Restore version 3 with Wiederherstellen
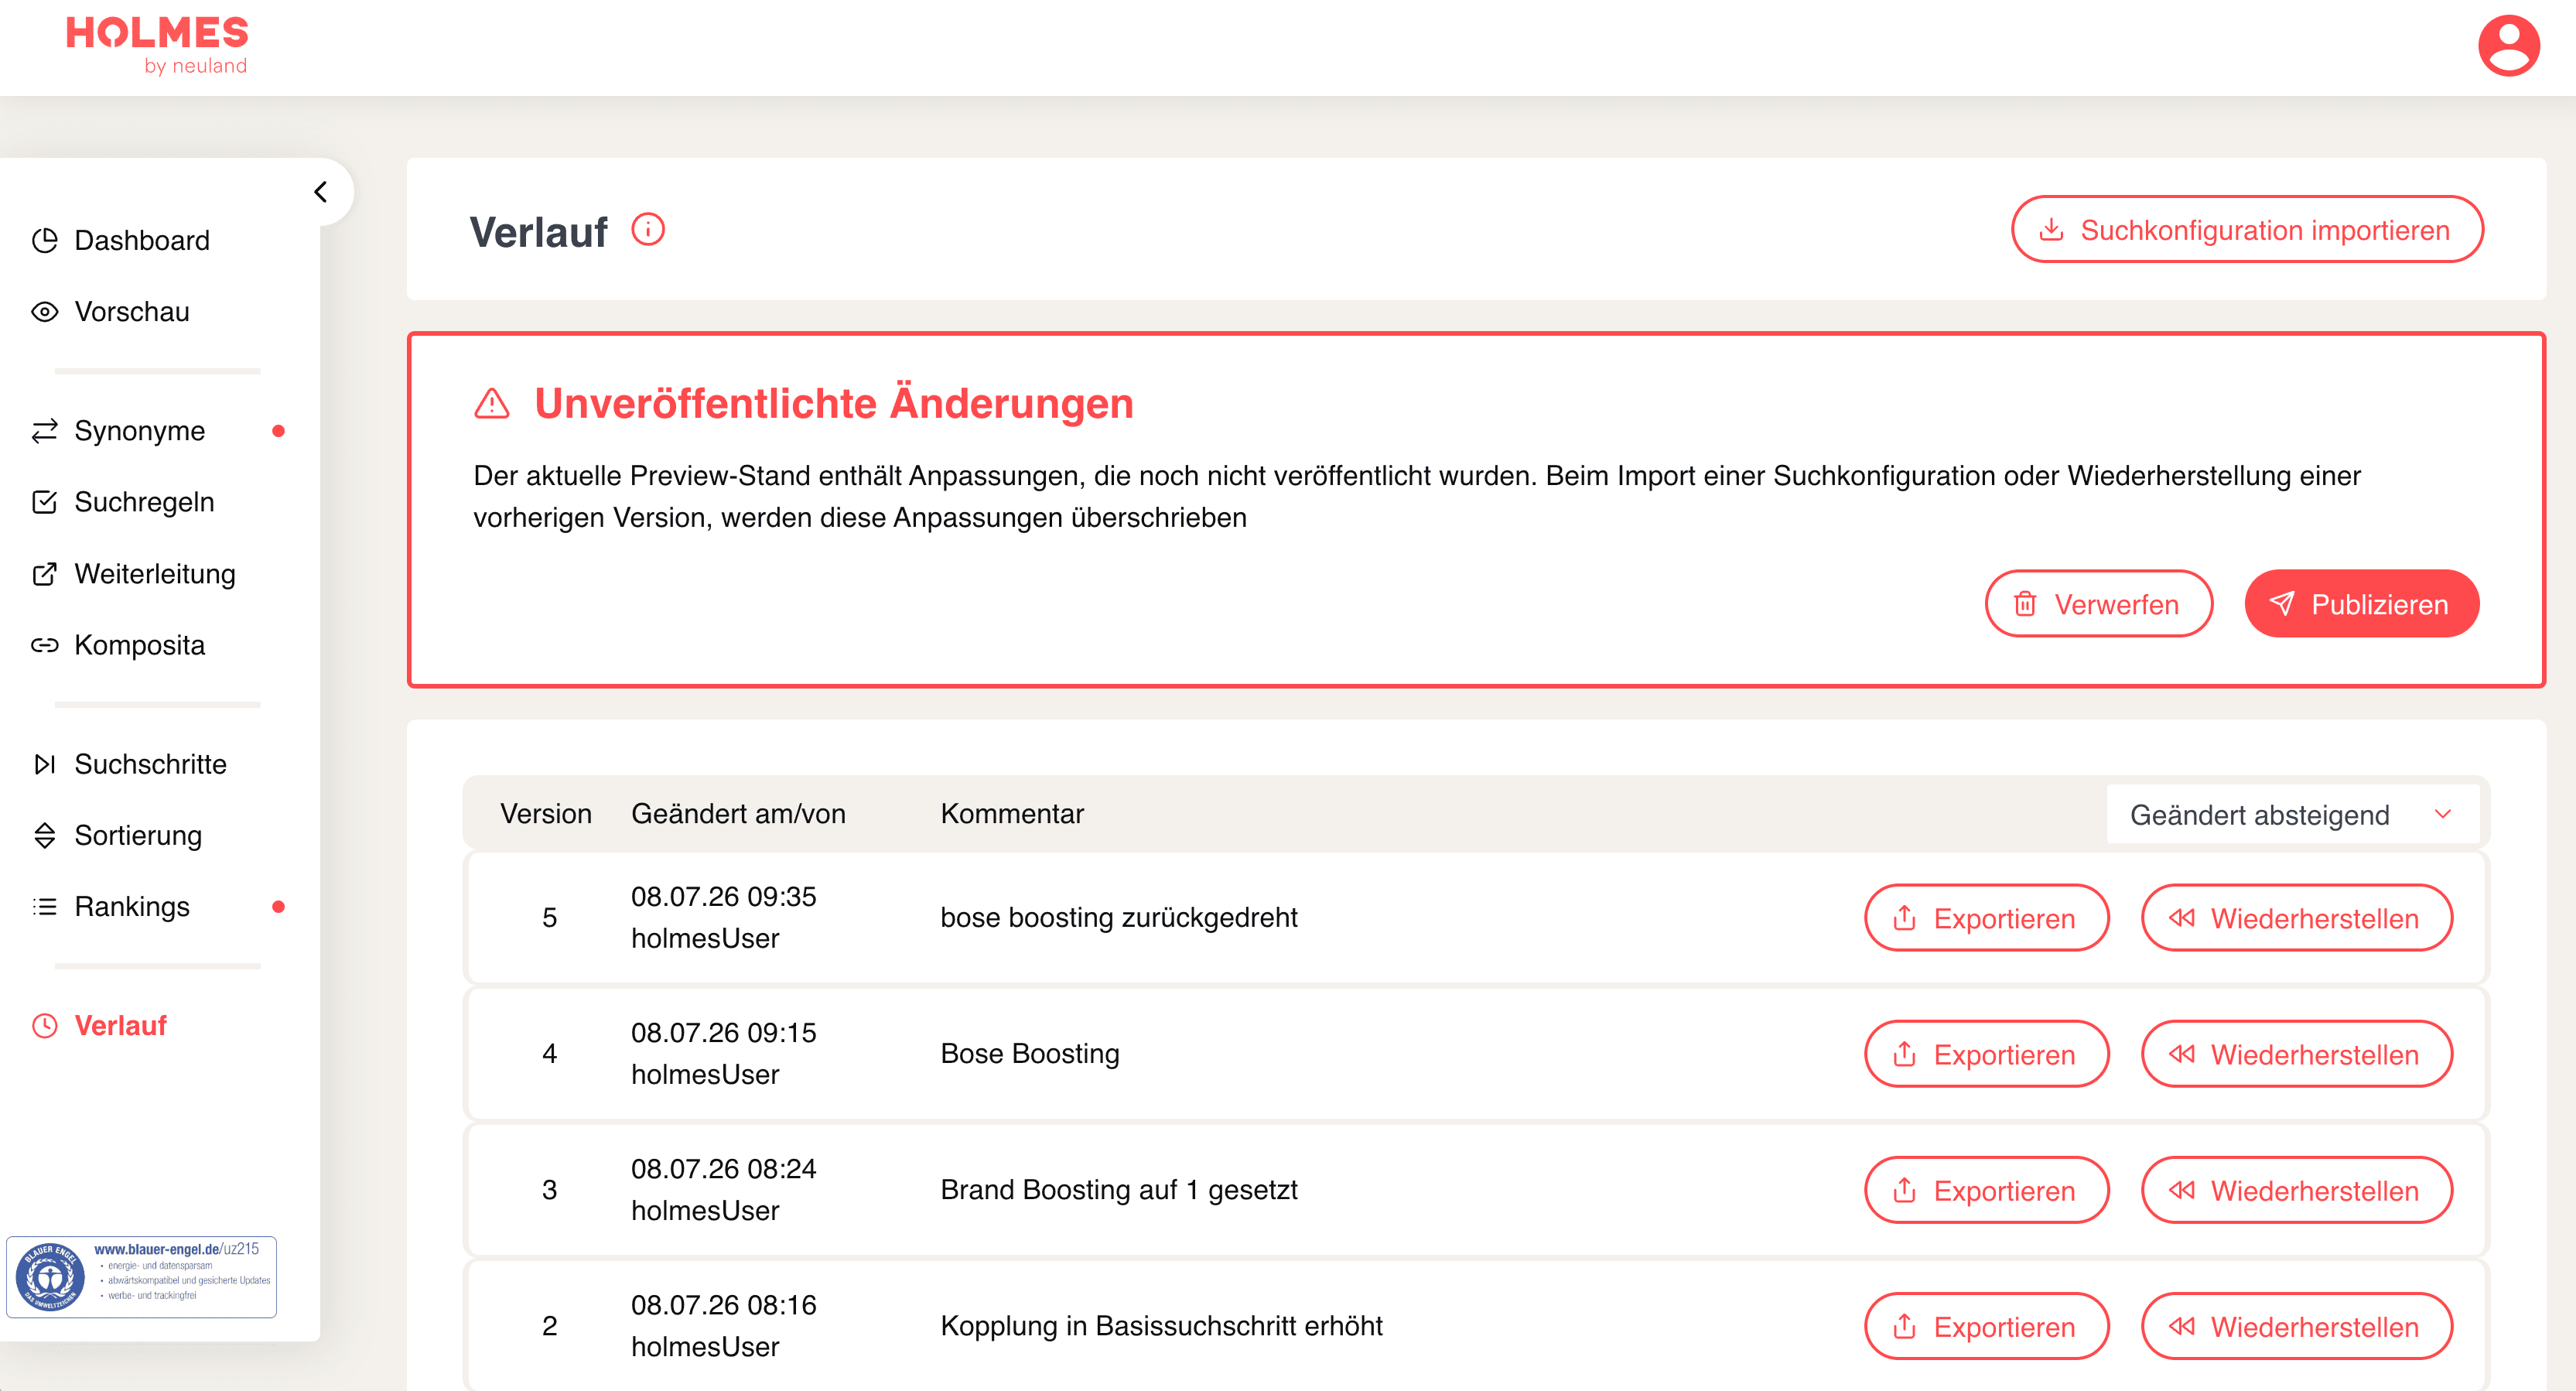The height and width of the screenshot is (1391, 2576). tap(2296, 1189)
